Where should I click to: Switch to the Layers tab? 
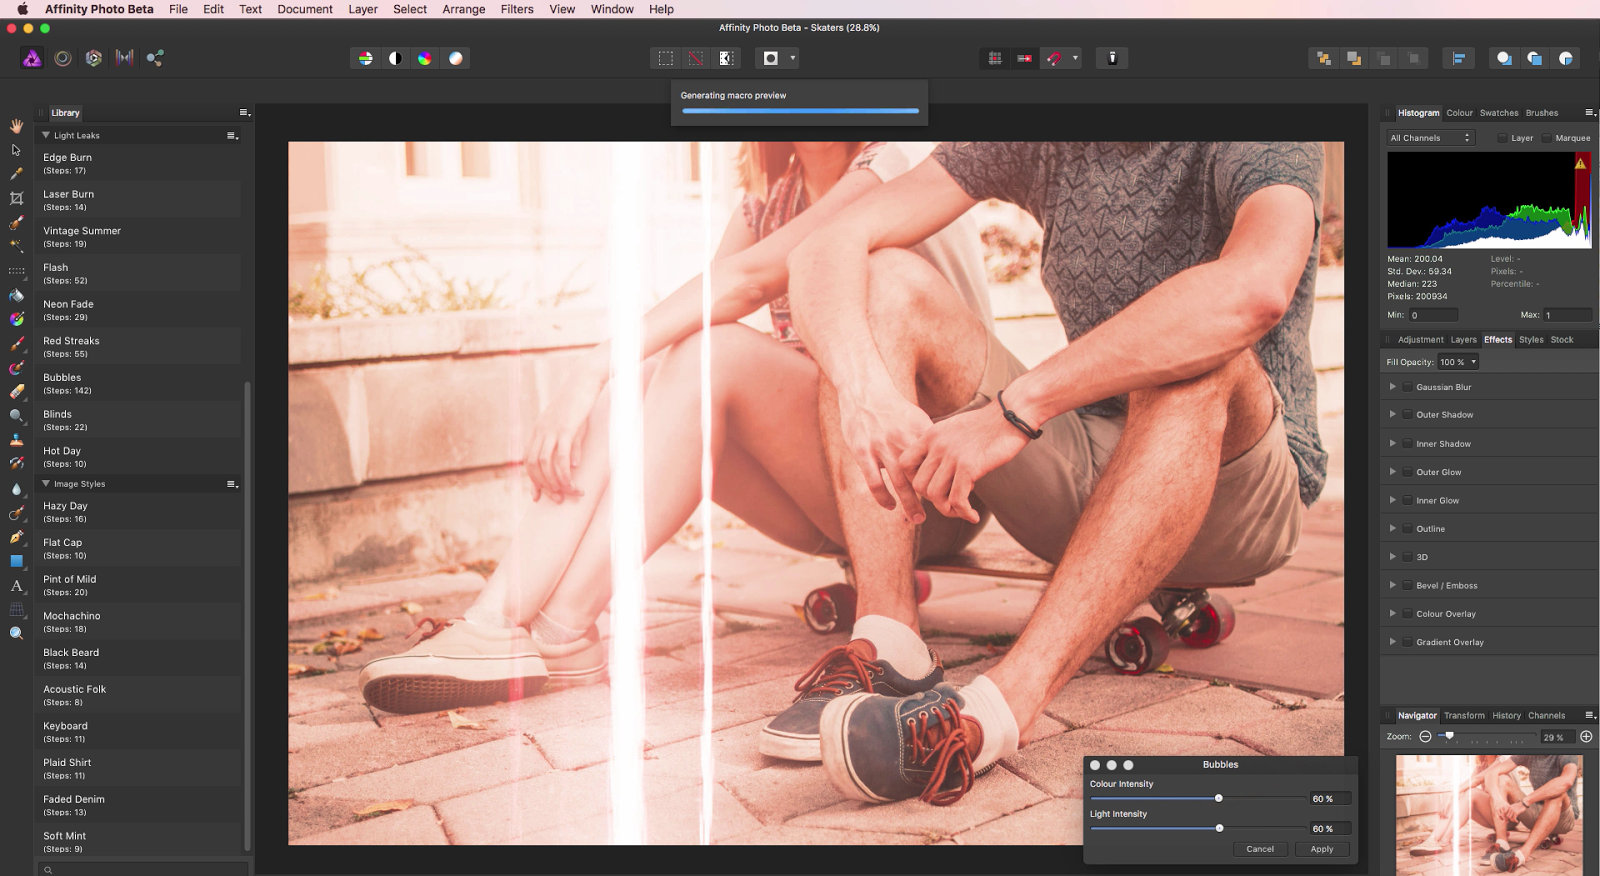coord(1463,340)
